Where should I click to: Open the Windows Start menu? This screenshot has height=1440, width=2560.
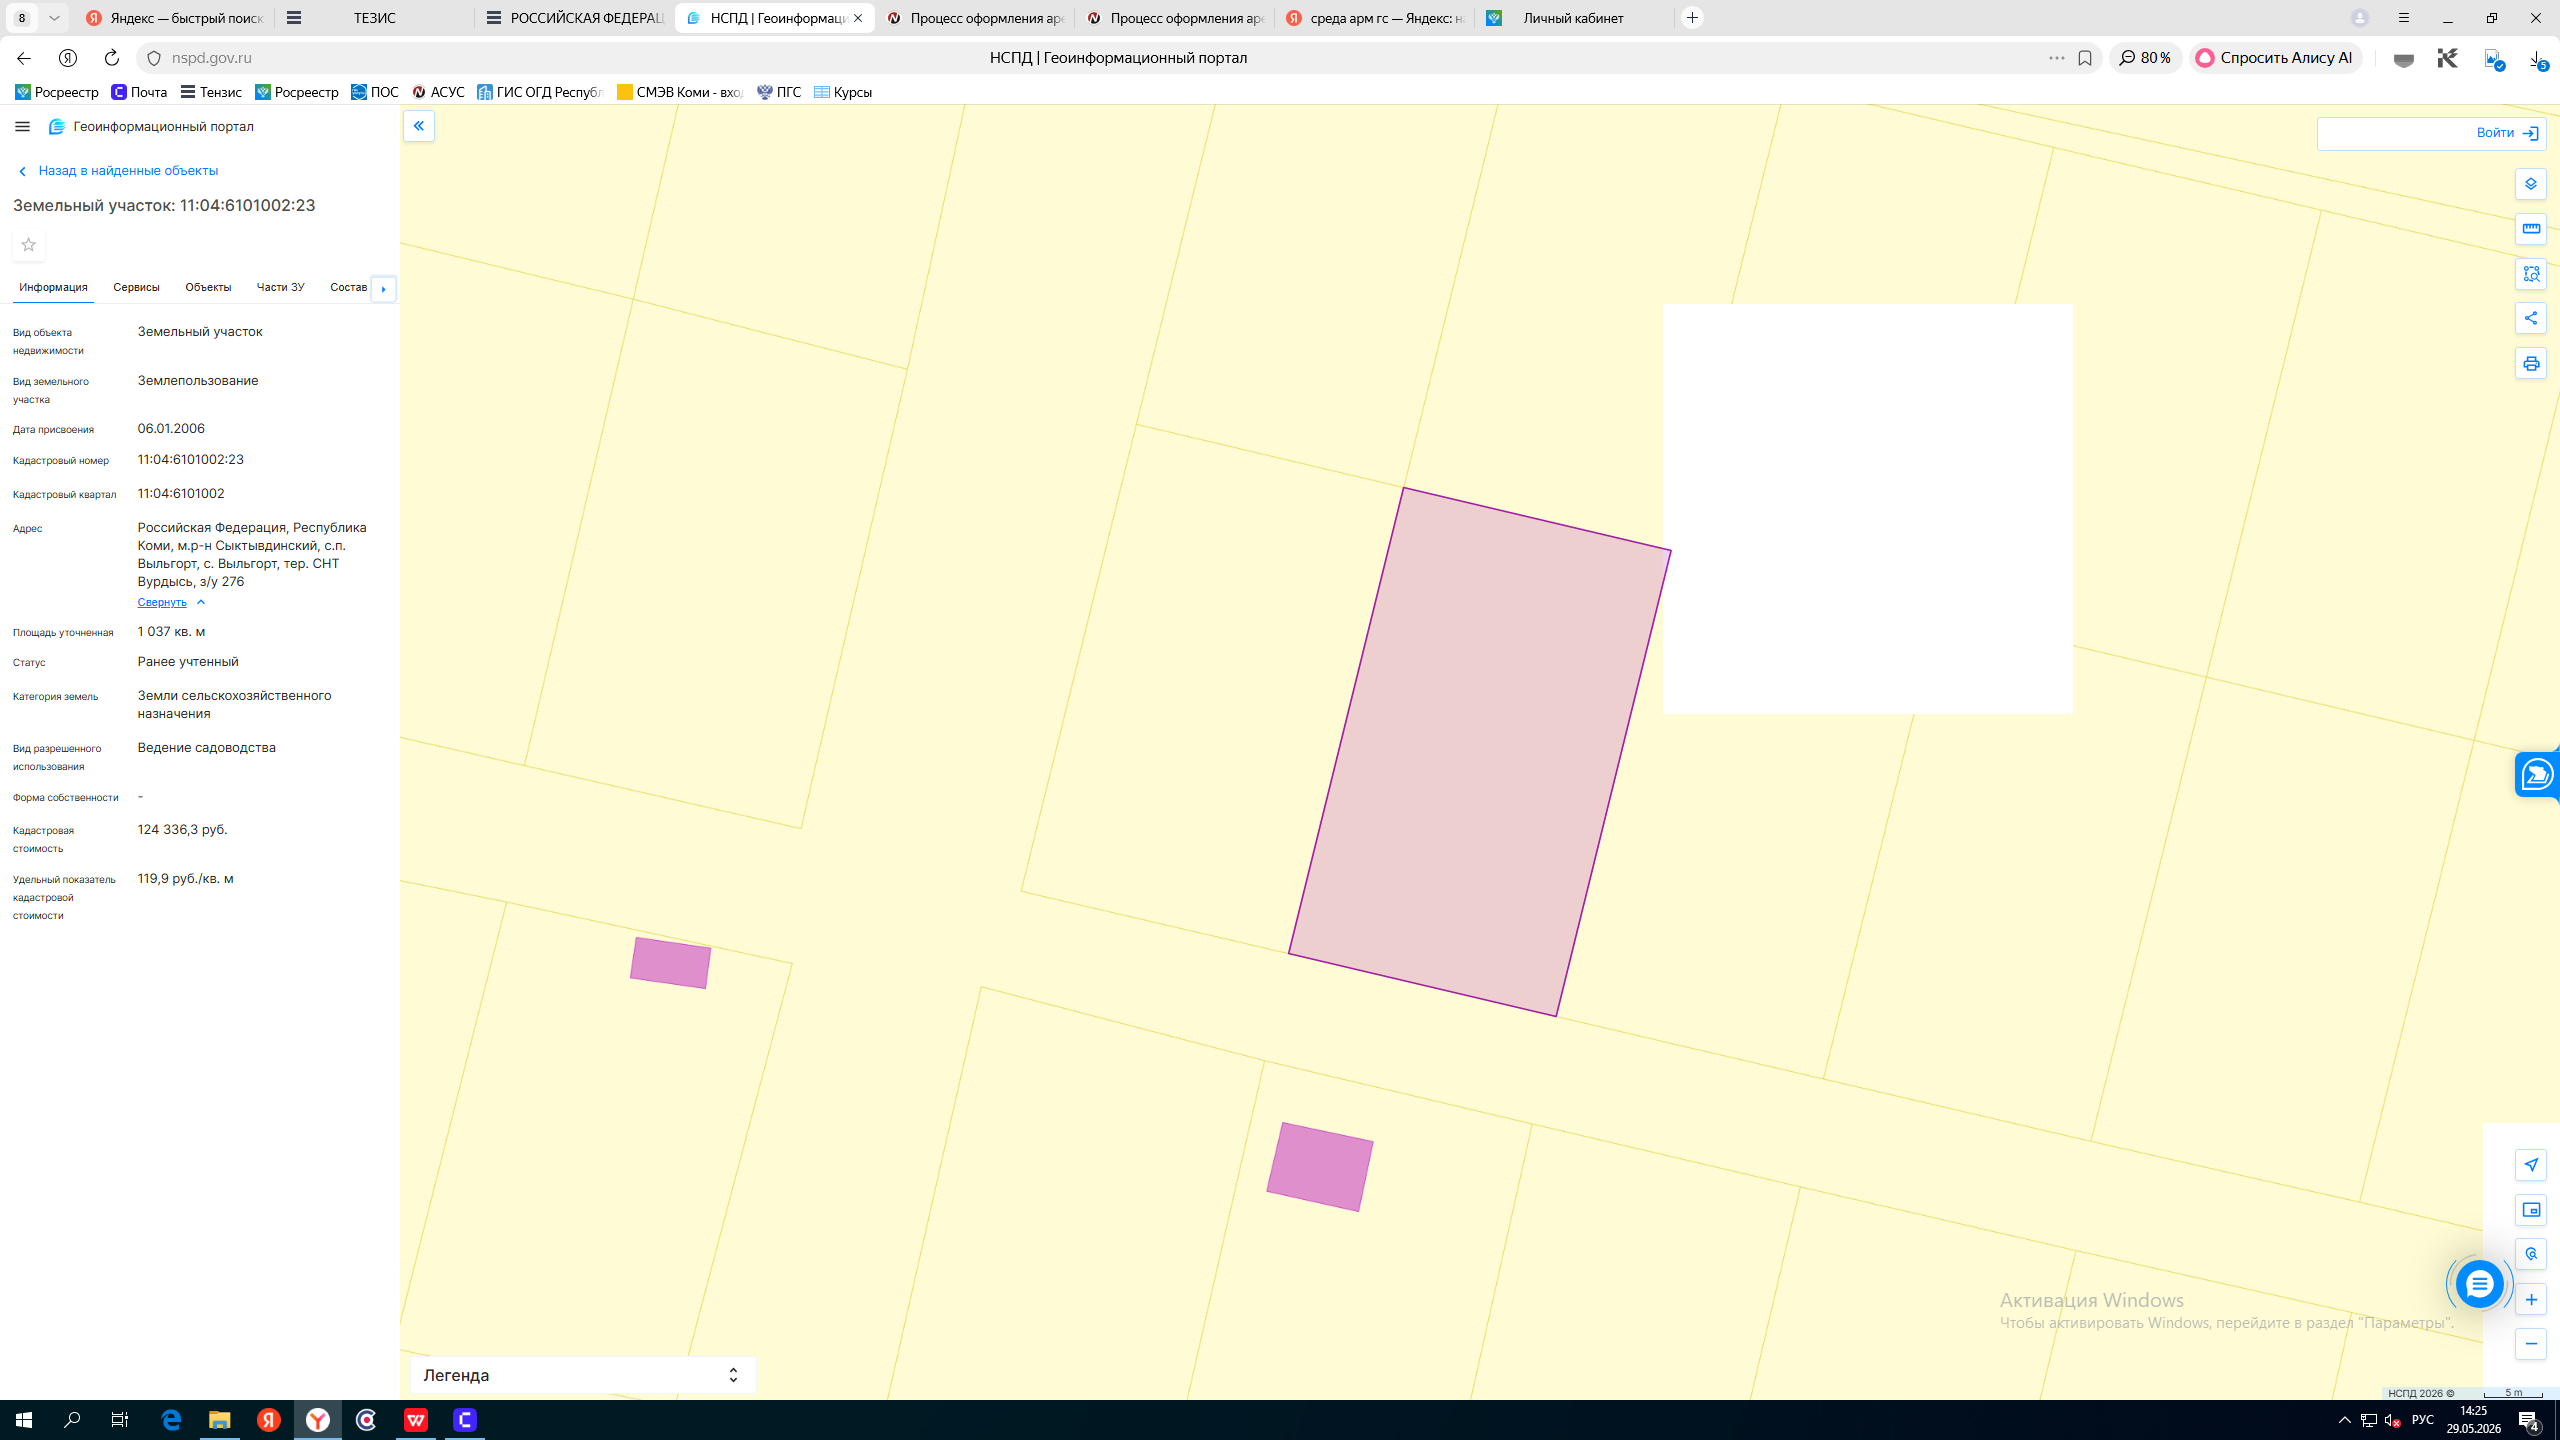click(x=24, y=1420)
